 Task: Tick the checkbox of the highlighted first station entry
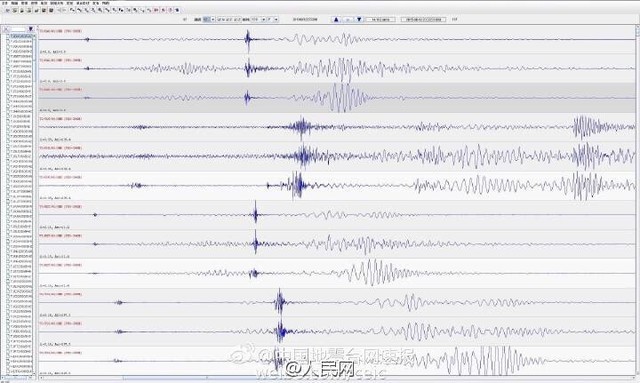8,37
